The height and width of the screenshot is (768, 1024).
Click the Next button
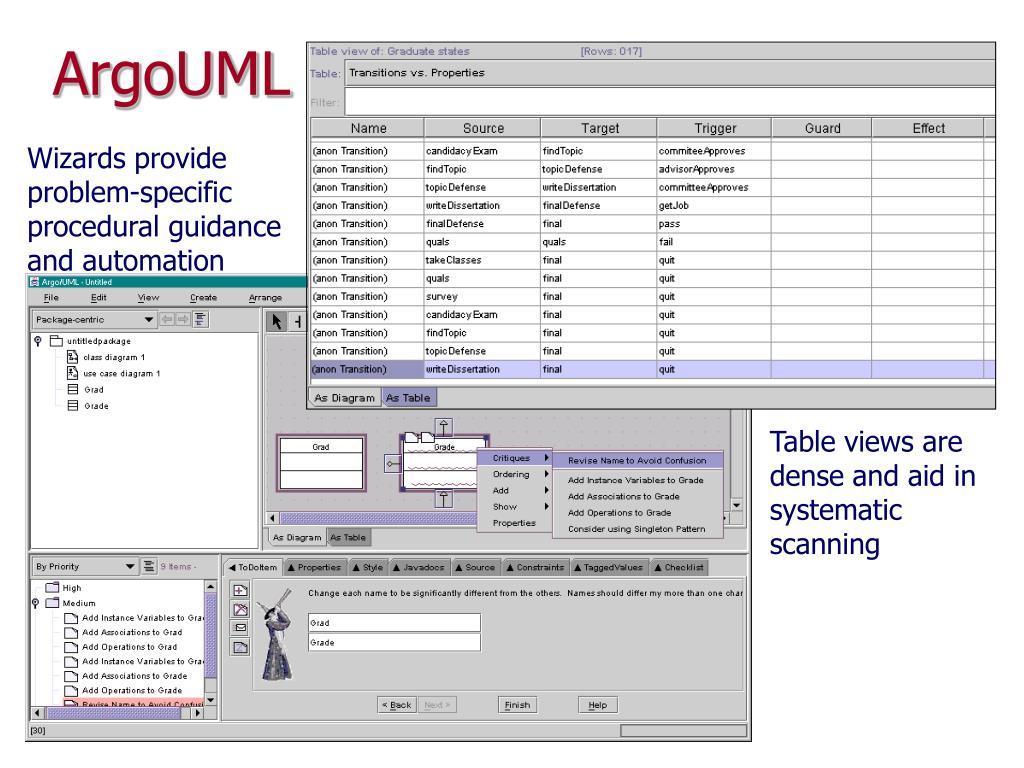click(437, 705)
